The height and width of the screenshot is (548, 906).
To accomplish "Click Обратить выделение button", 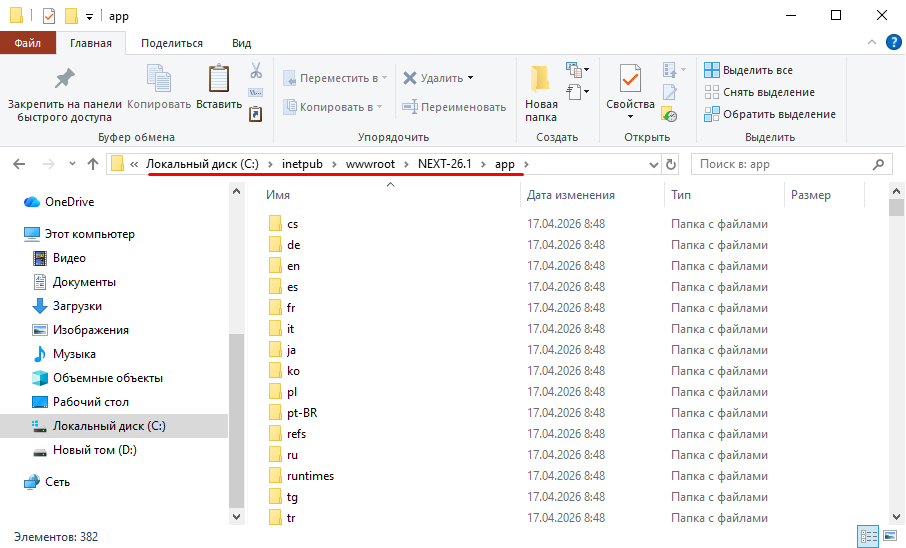I will (770, 114).
